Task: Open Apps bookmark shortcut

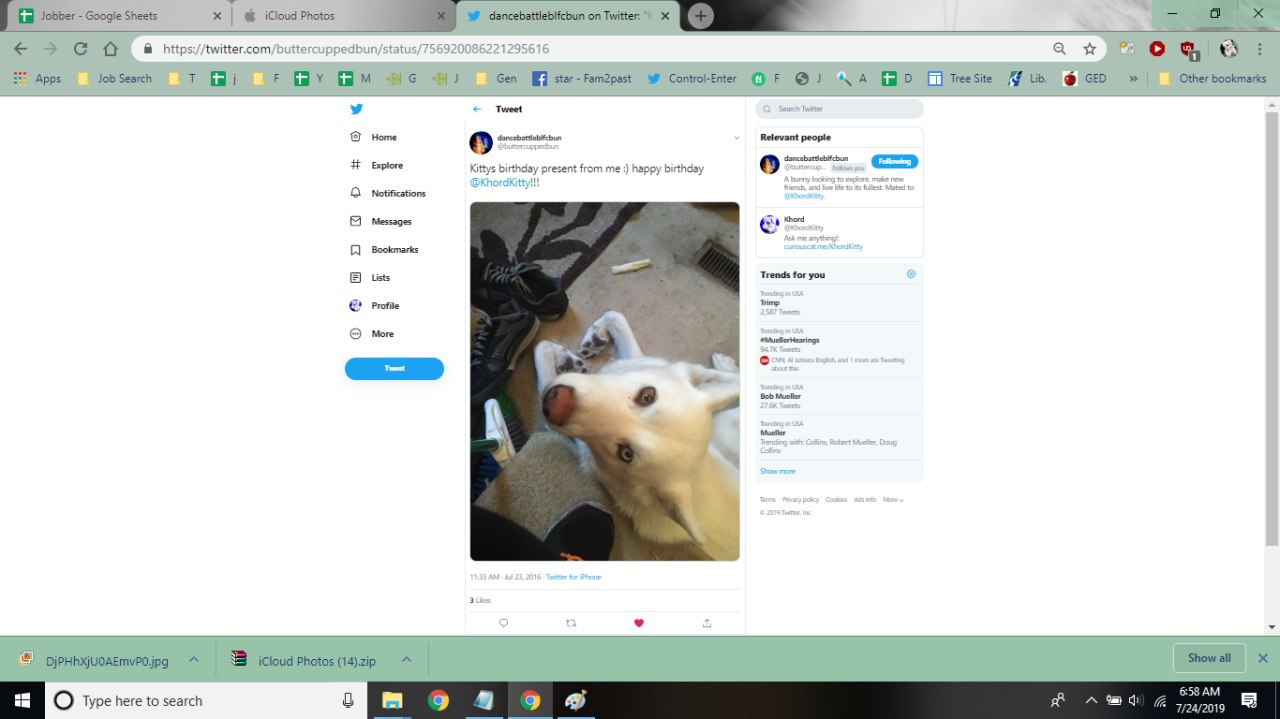Action: [x=37, y=78]
